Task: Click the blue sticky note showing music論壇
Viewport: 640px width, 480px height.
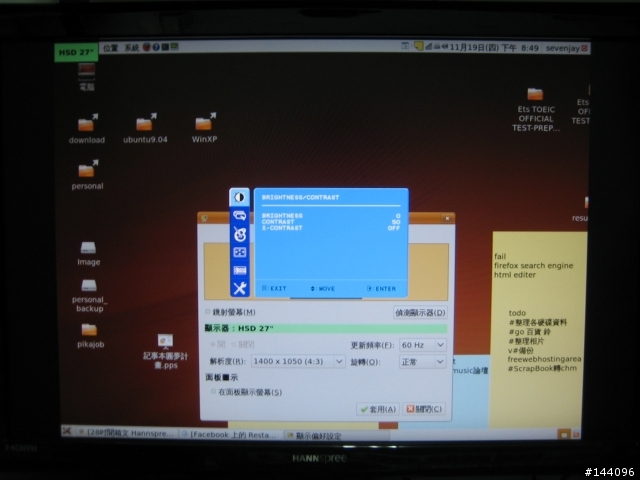Action: (469, 391)
